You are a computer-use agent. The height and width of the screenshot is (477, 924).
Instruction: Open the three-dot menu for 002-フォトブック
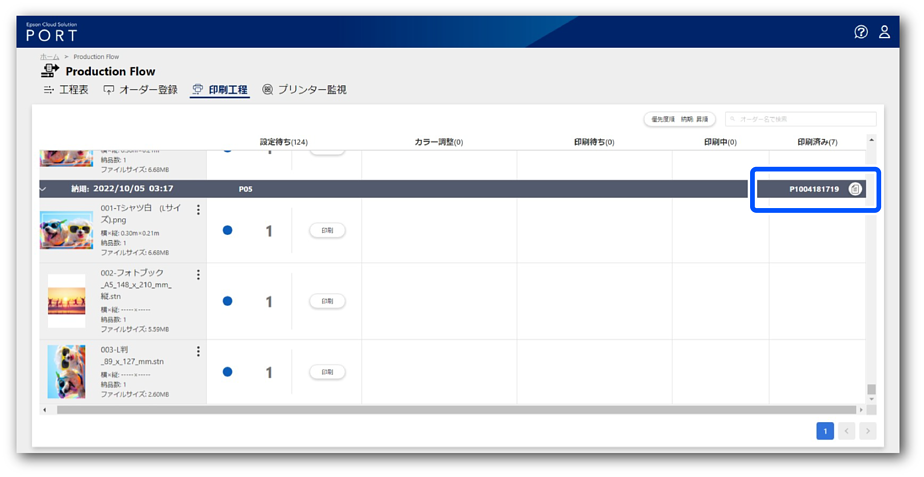[198, 275]
